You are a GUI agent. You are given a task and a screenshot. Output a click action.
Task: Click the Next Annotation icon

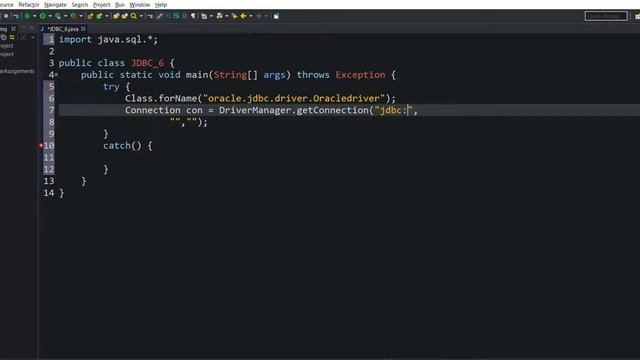click(x=204, y=16)
